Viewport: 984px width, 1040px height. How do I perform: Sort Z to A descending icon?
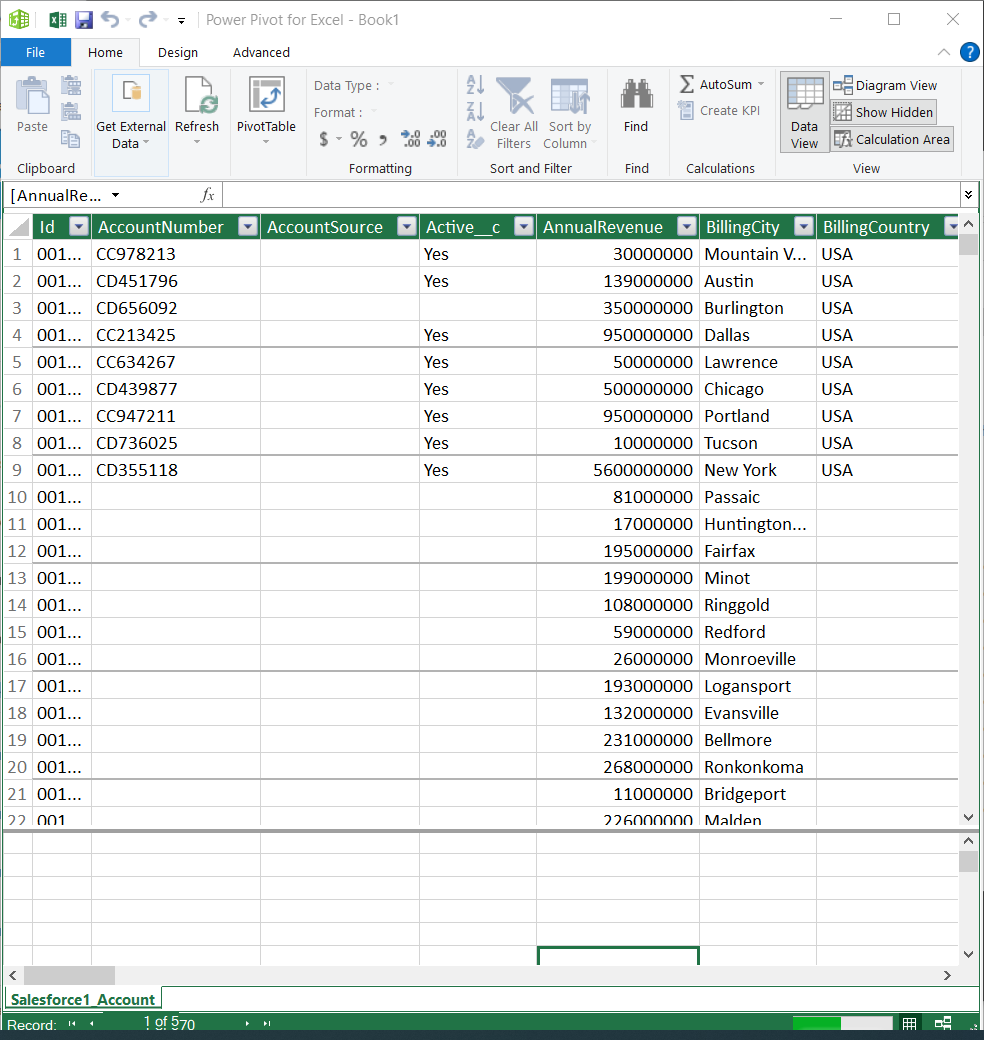475,111
